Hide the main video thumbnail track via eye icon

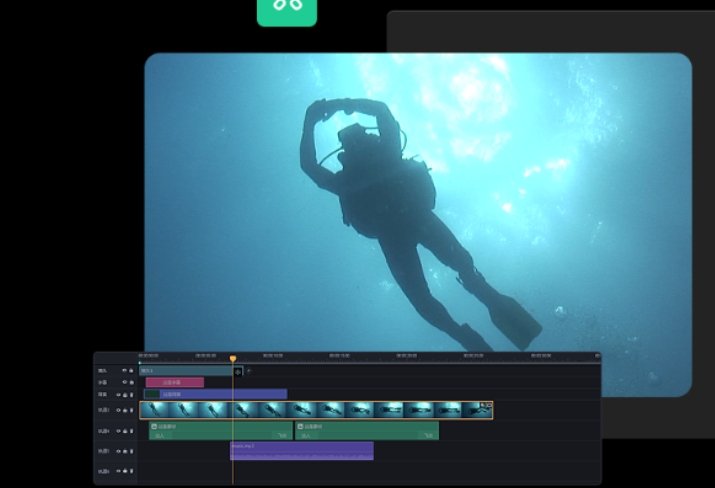pyautogui.click(x=118, y=410)
